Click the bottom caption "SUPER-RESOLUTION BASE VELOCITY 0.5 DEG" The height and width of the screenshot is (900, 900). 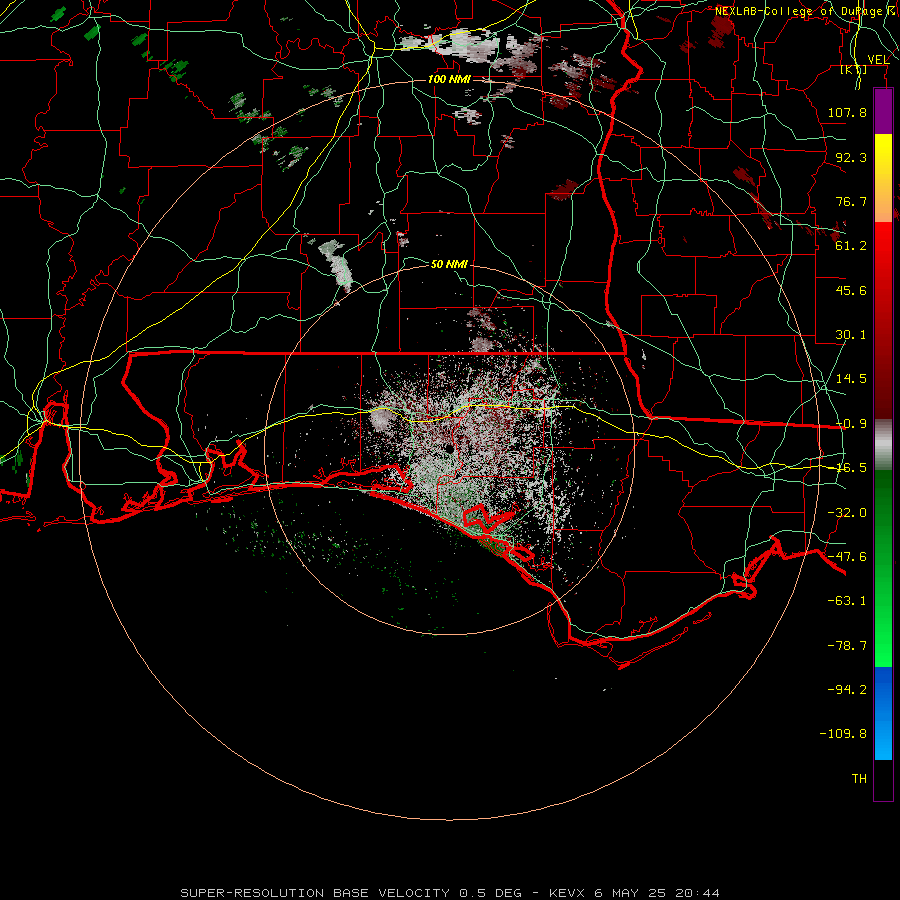pos(351,893)
